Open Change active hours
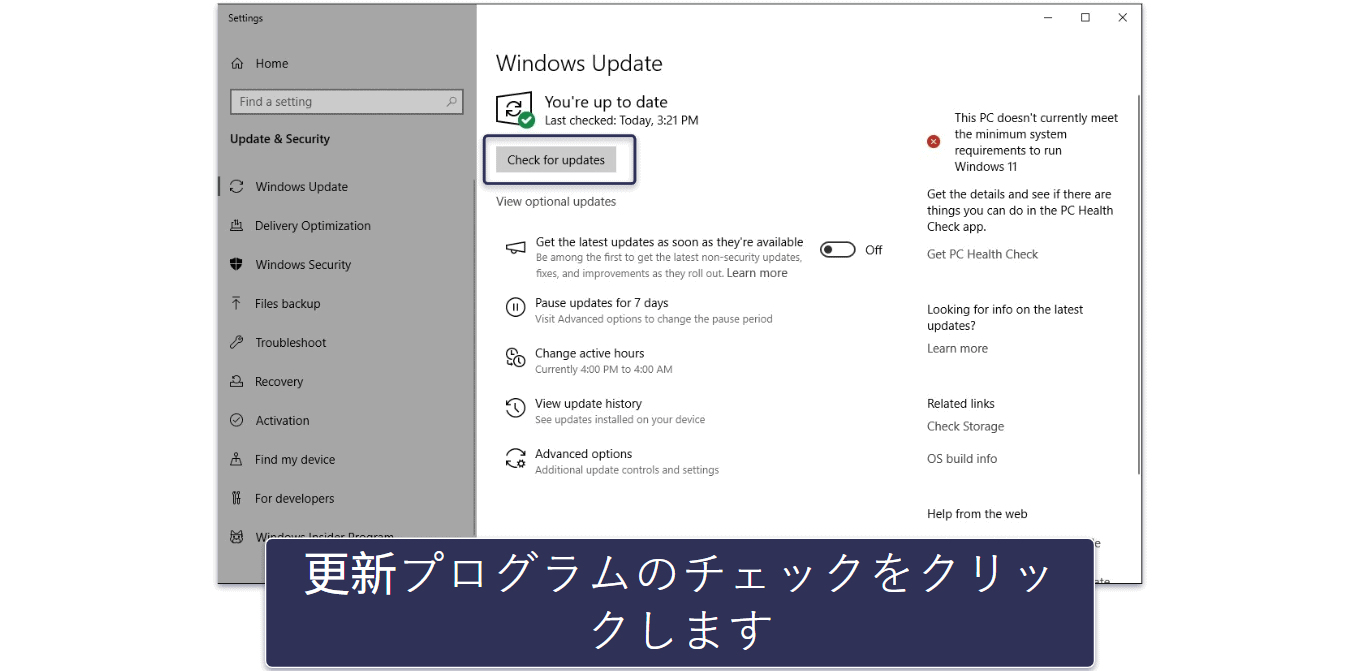 click(589, 353)
